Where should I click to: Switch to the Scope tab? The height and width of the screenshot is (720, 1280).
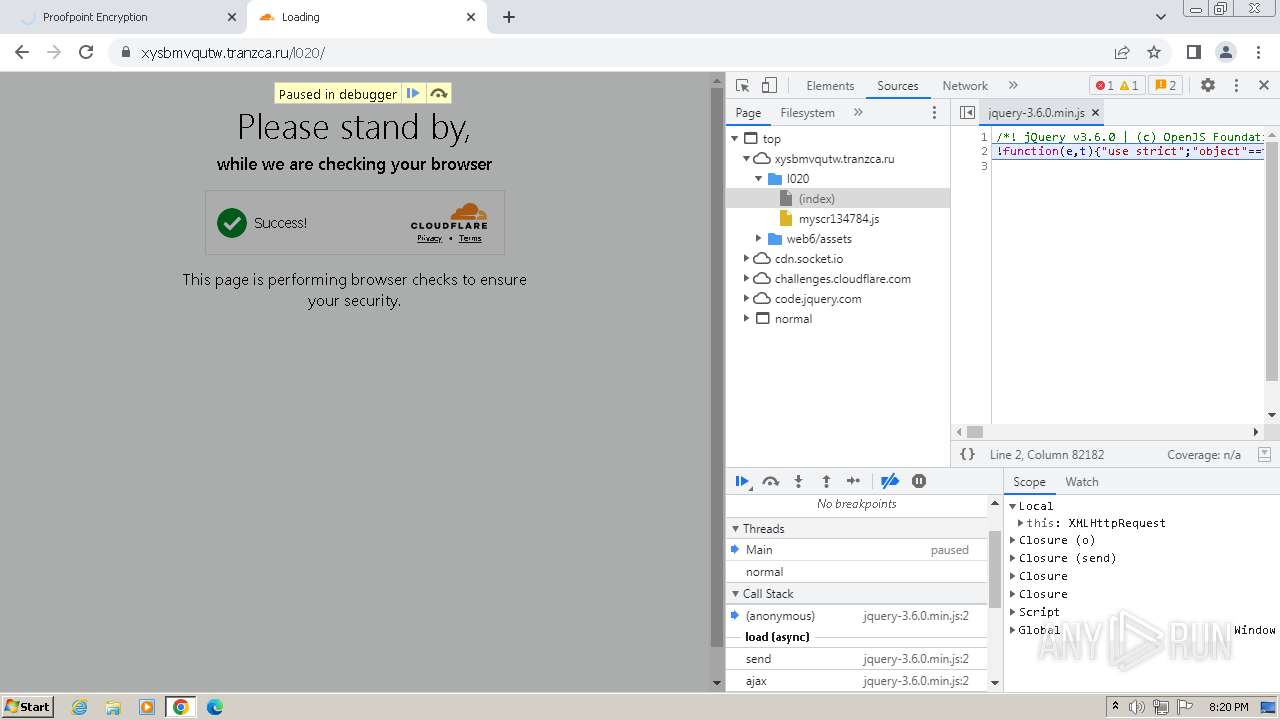pos(1029,482)
